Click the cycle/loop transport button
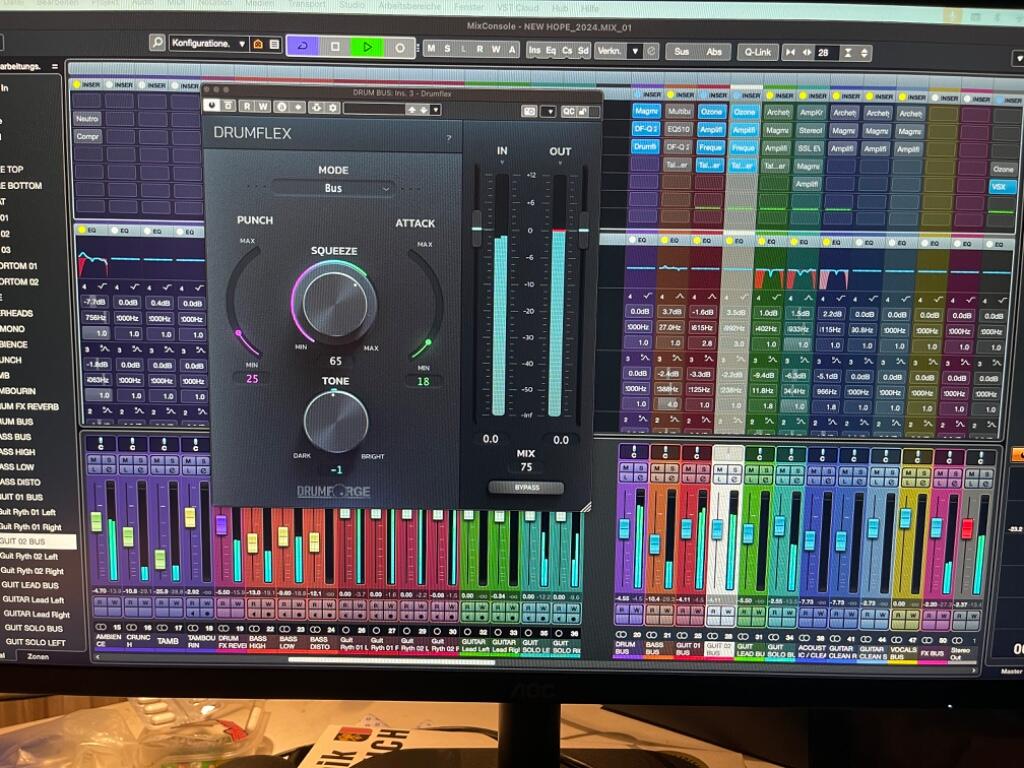 pyautogui.click(x=303, y=47)
